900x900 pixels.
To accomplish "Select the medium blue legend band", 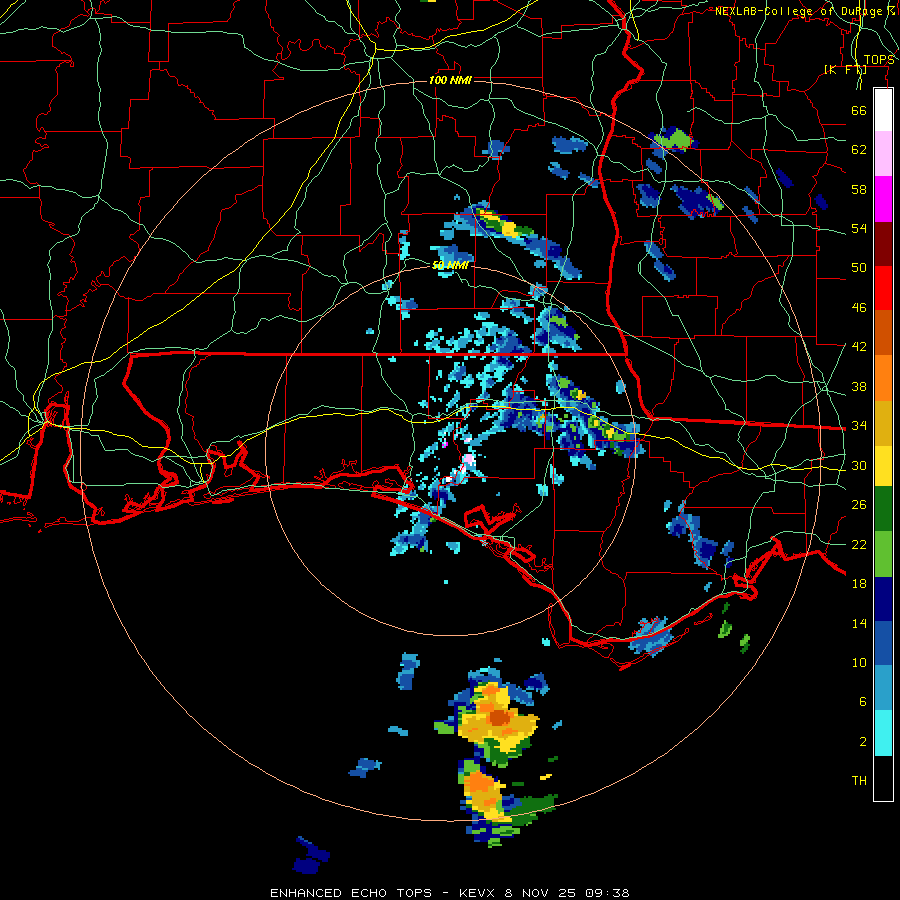I will [883, 643].
